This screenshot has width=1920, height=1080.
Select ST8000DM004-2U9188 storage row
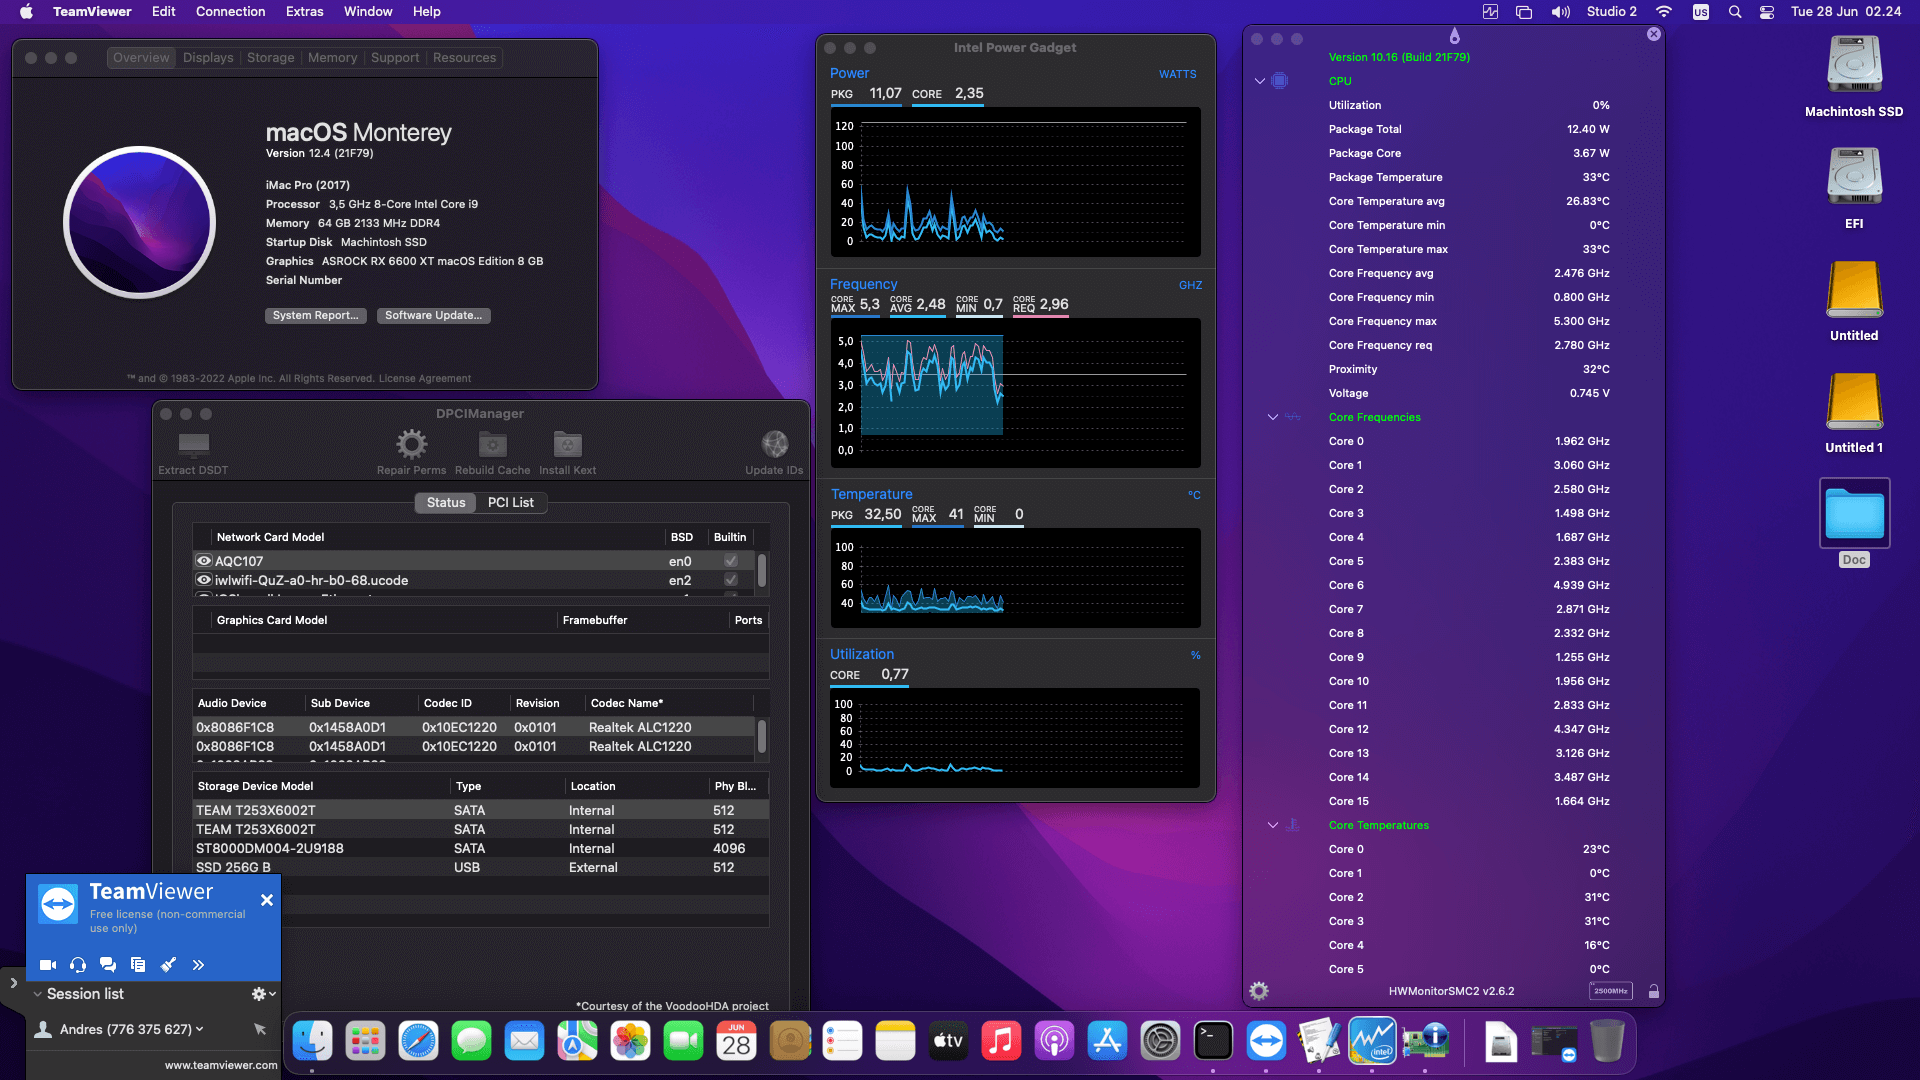[x=481, y=848]
